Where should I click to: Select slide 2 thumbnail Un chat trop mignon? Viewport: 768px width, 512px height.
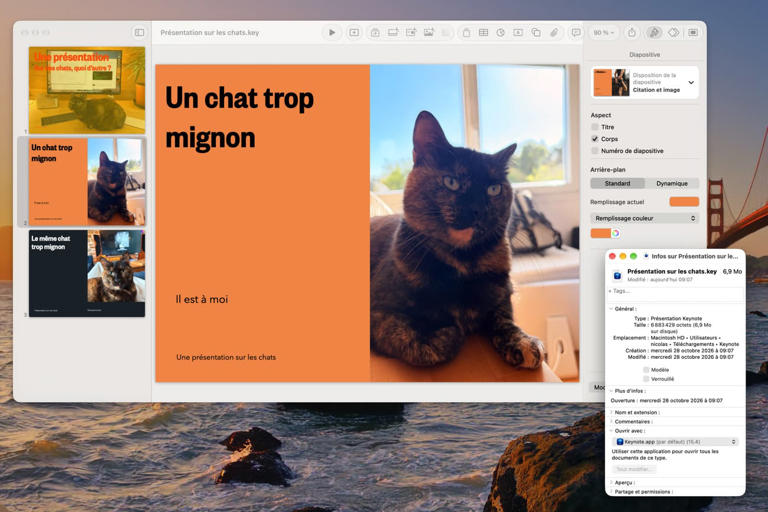point(87,181)
